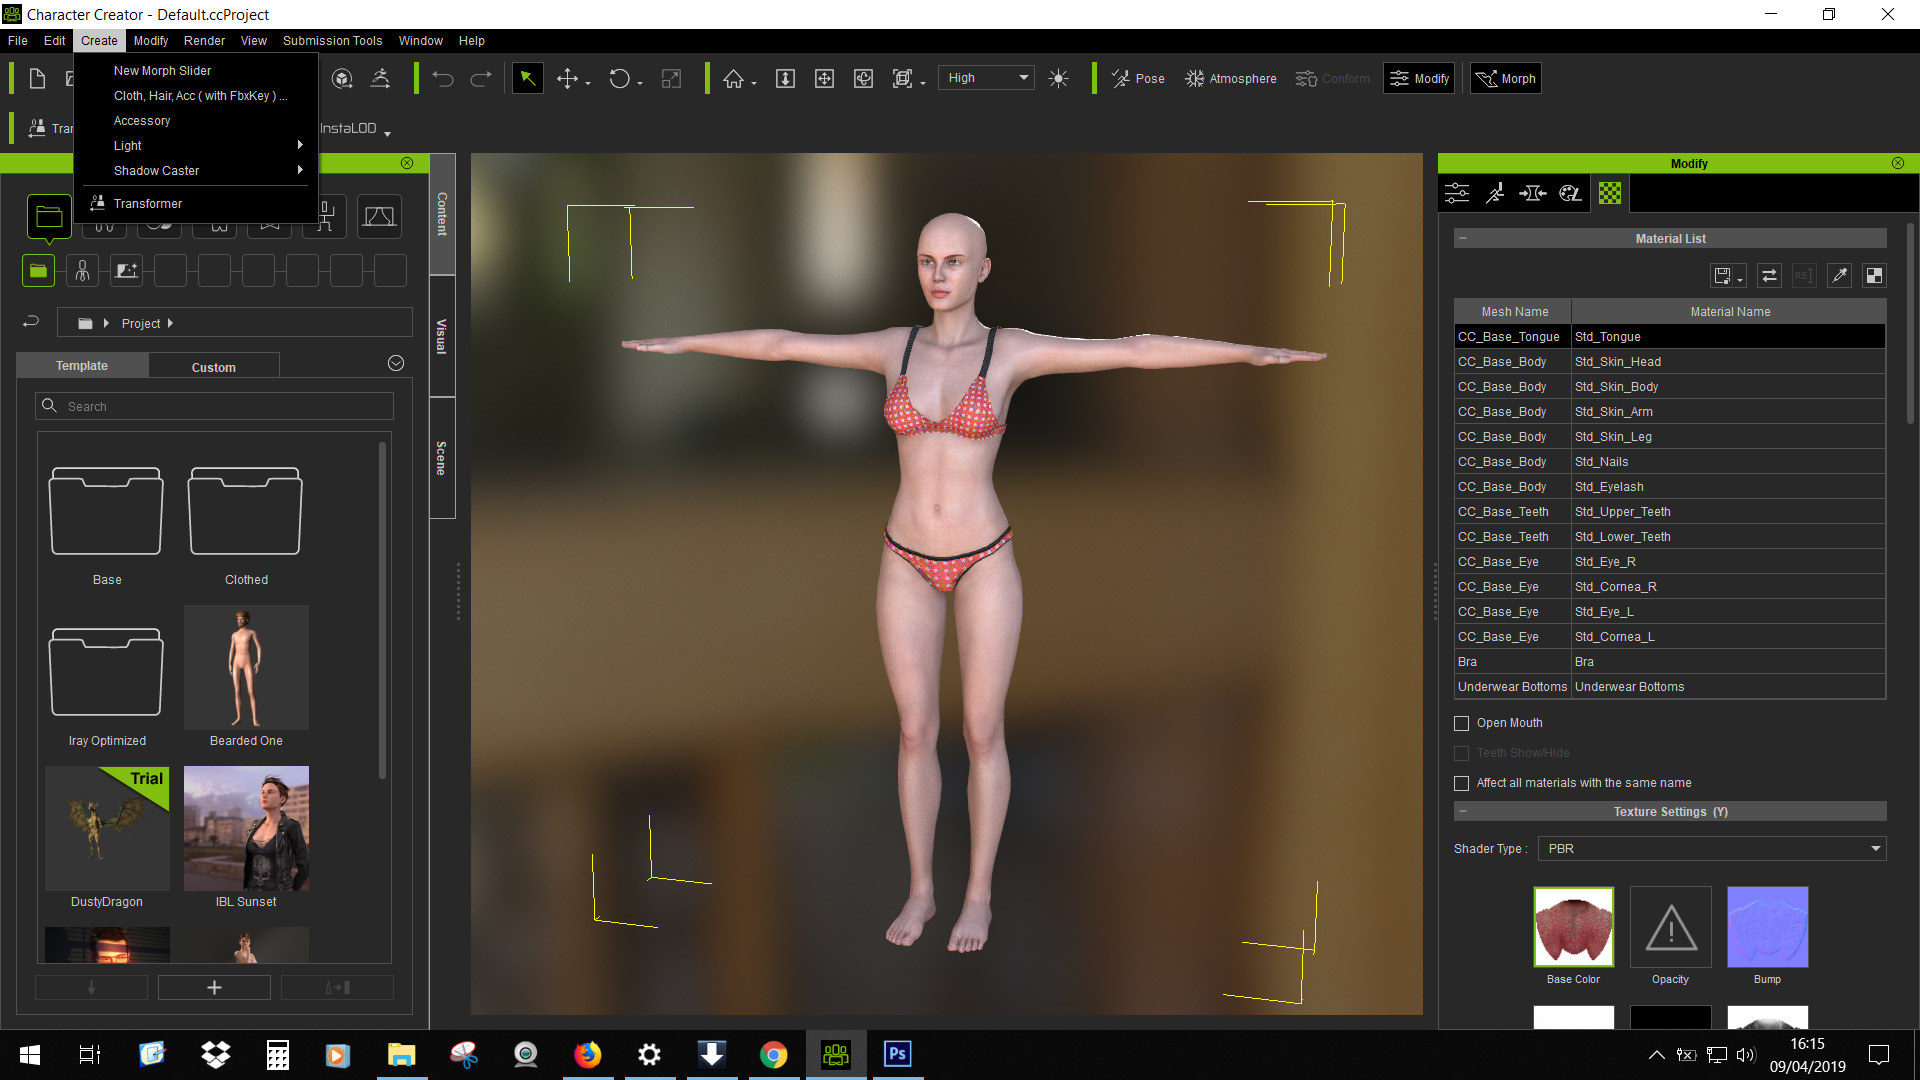
Task: Click the frame selection camera icon
Action: coord(902,79)
